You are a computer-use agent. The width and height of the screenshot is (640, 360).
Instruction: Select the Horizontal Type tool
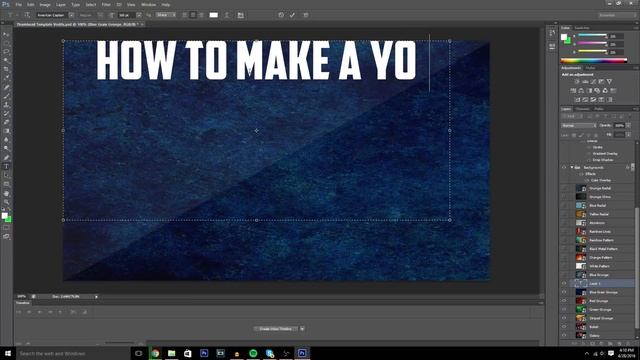tap(6, 167)
